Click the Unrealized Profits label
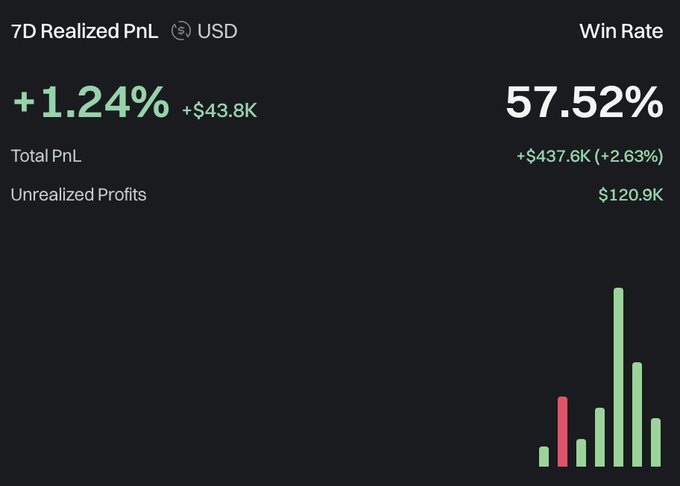The image size is (680, 486). (x=78, y=195)
